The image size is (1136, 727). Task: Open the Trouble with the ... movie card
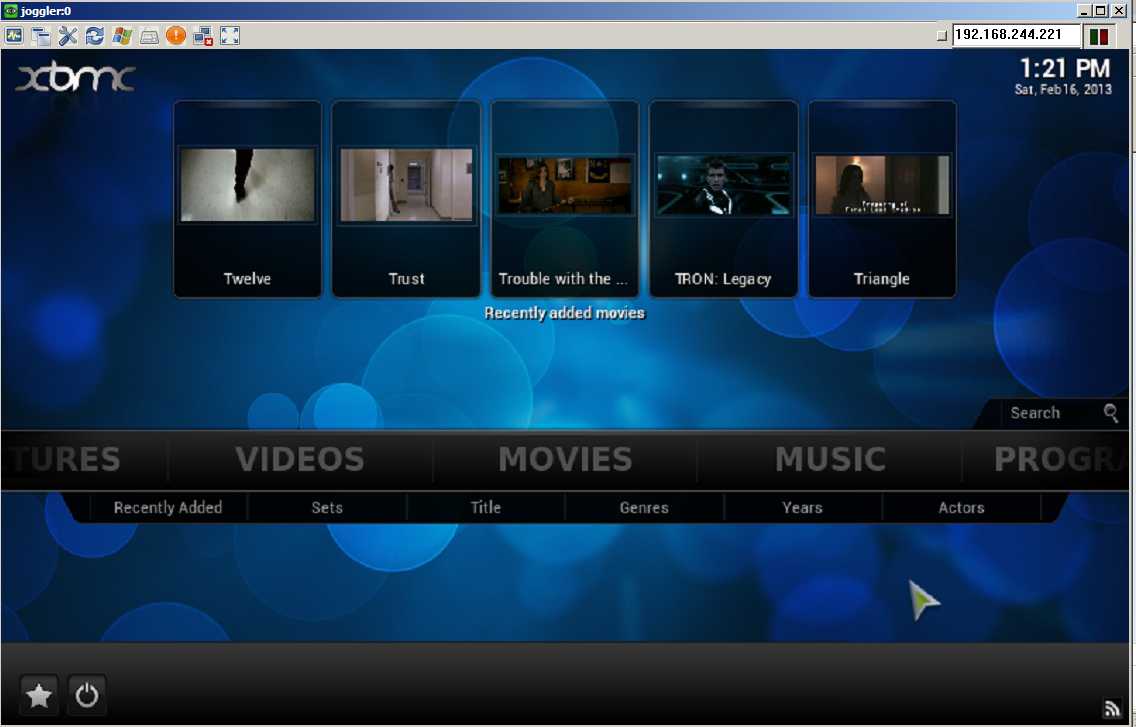pos(564,199)
